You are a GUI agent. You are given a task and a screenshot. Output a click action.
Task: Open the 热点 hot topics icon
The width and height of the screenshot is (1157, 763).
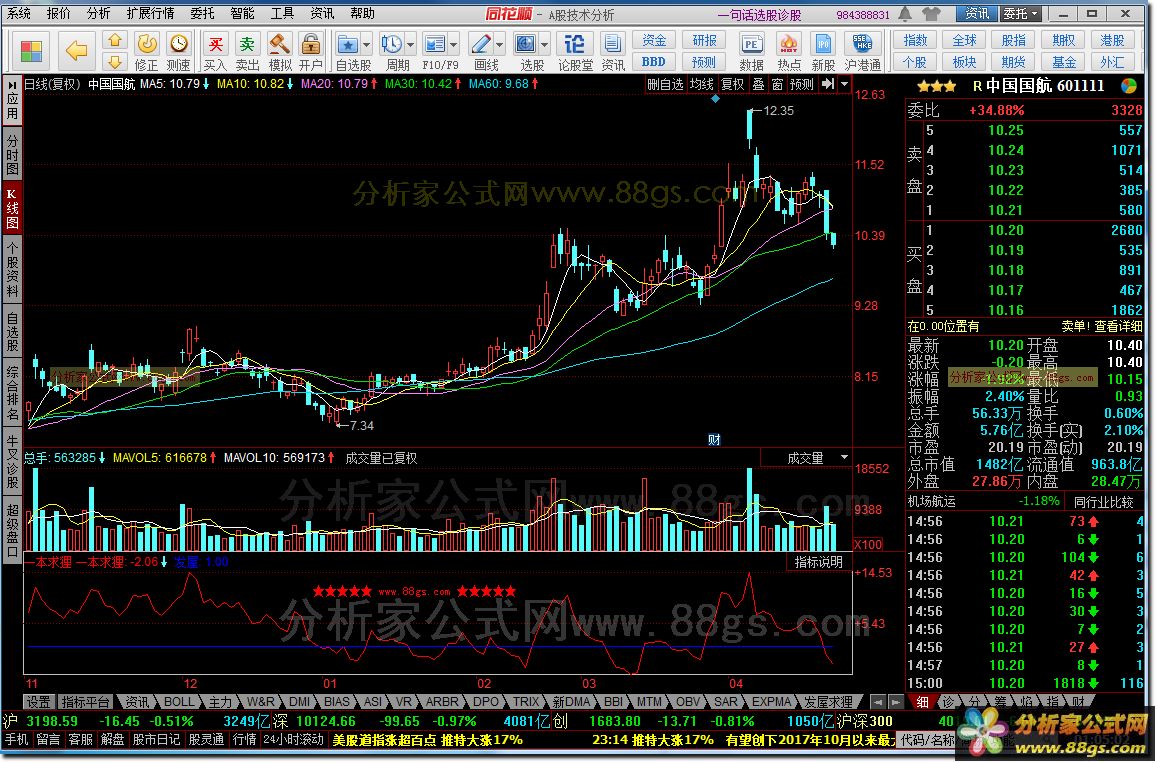(x=788, y=52)
